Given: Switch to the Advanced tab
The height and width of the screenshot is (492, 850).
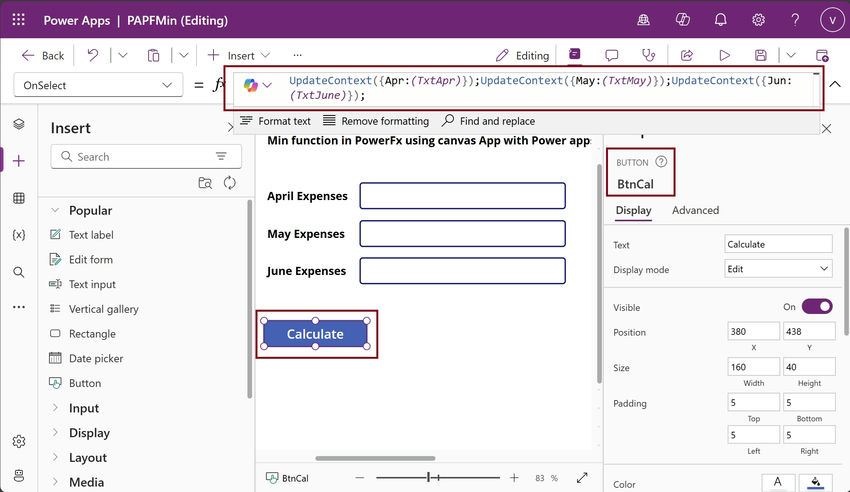Looking at the screenshot, I should [696, 210].
